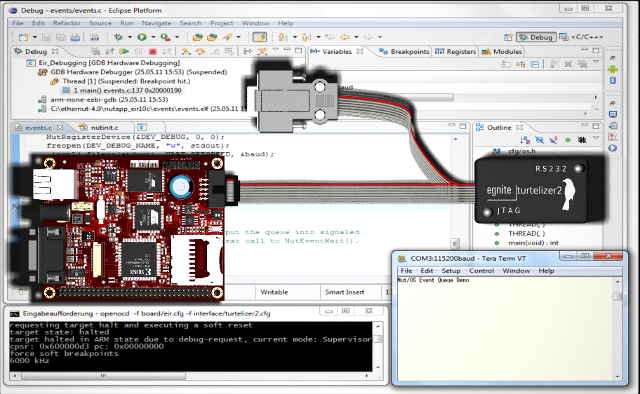
Task: Select main(void) : int in Outline
Action: pos(533,243)
